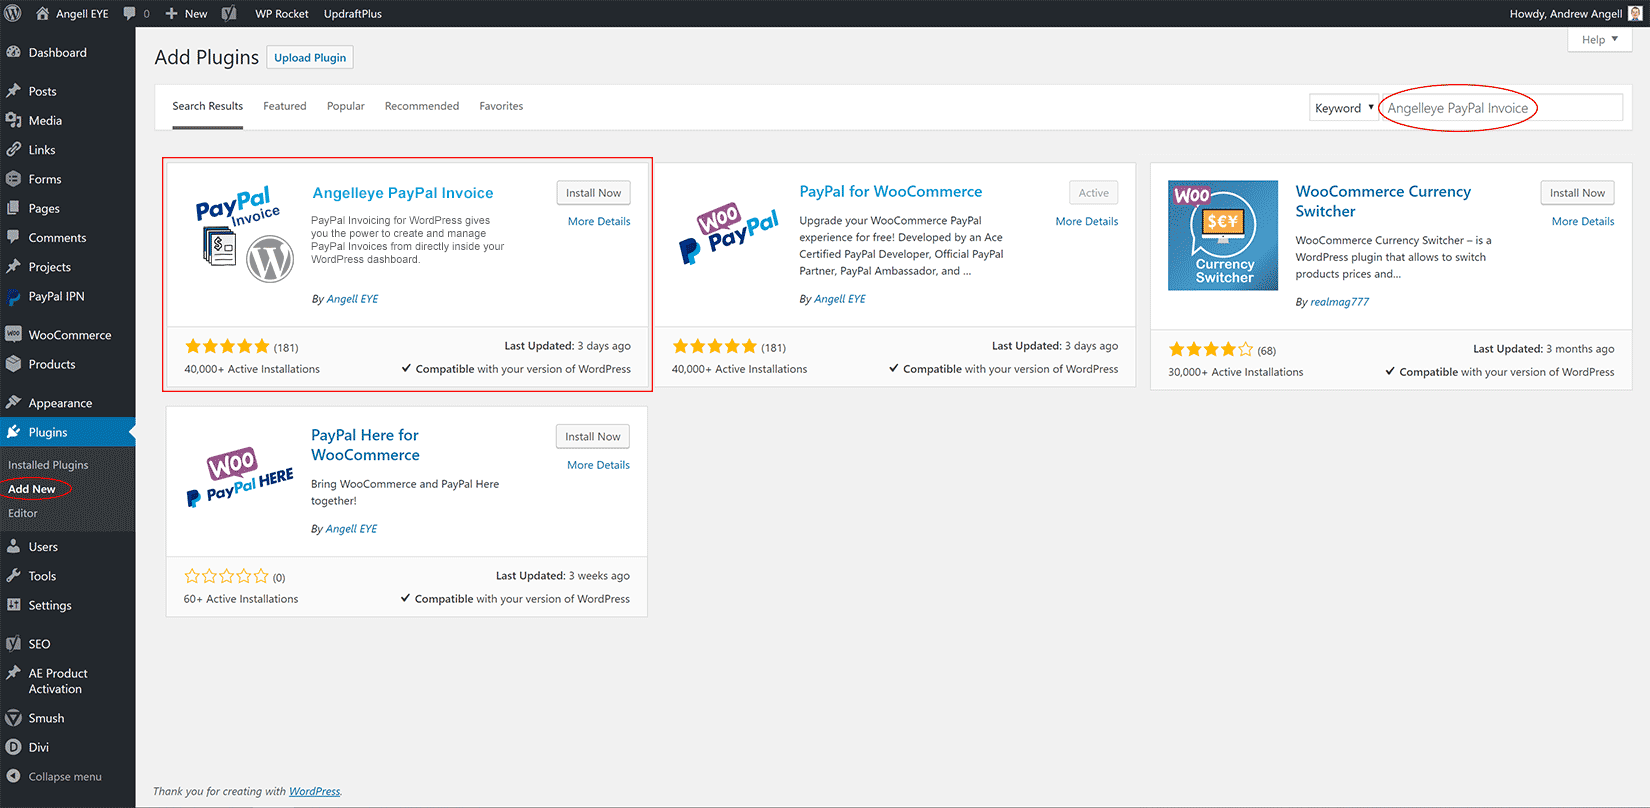
Task: View More Details for Angelleye PayPal Invoice
Action: pos(599,221)
